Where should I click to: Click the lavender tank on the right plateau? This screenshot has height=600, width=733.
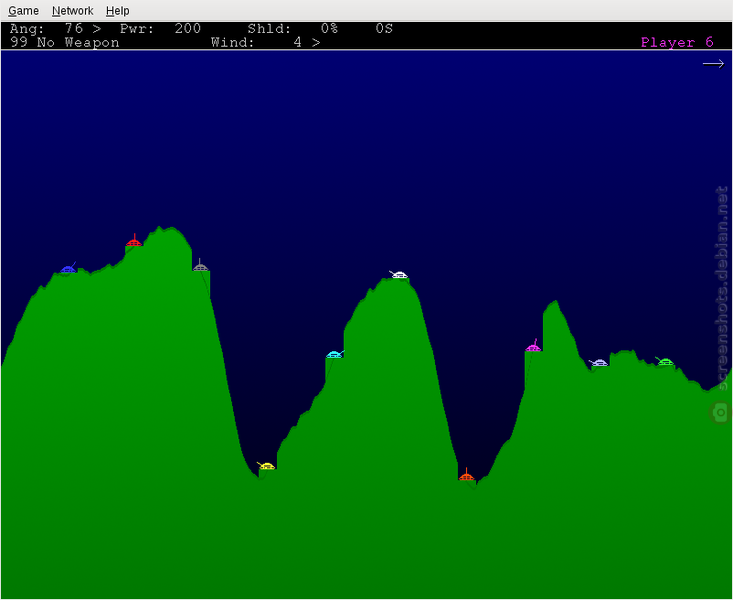pos(598,362)
